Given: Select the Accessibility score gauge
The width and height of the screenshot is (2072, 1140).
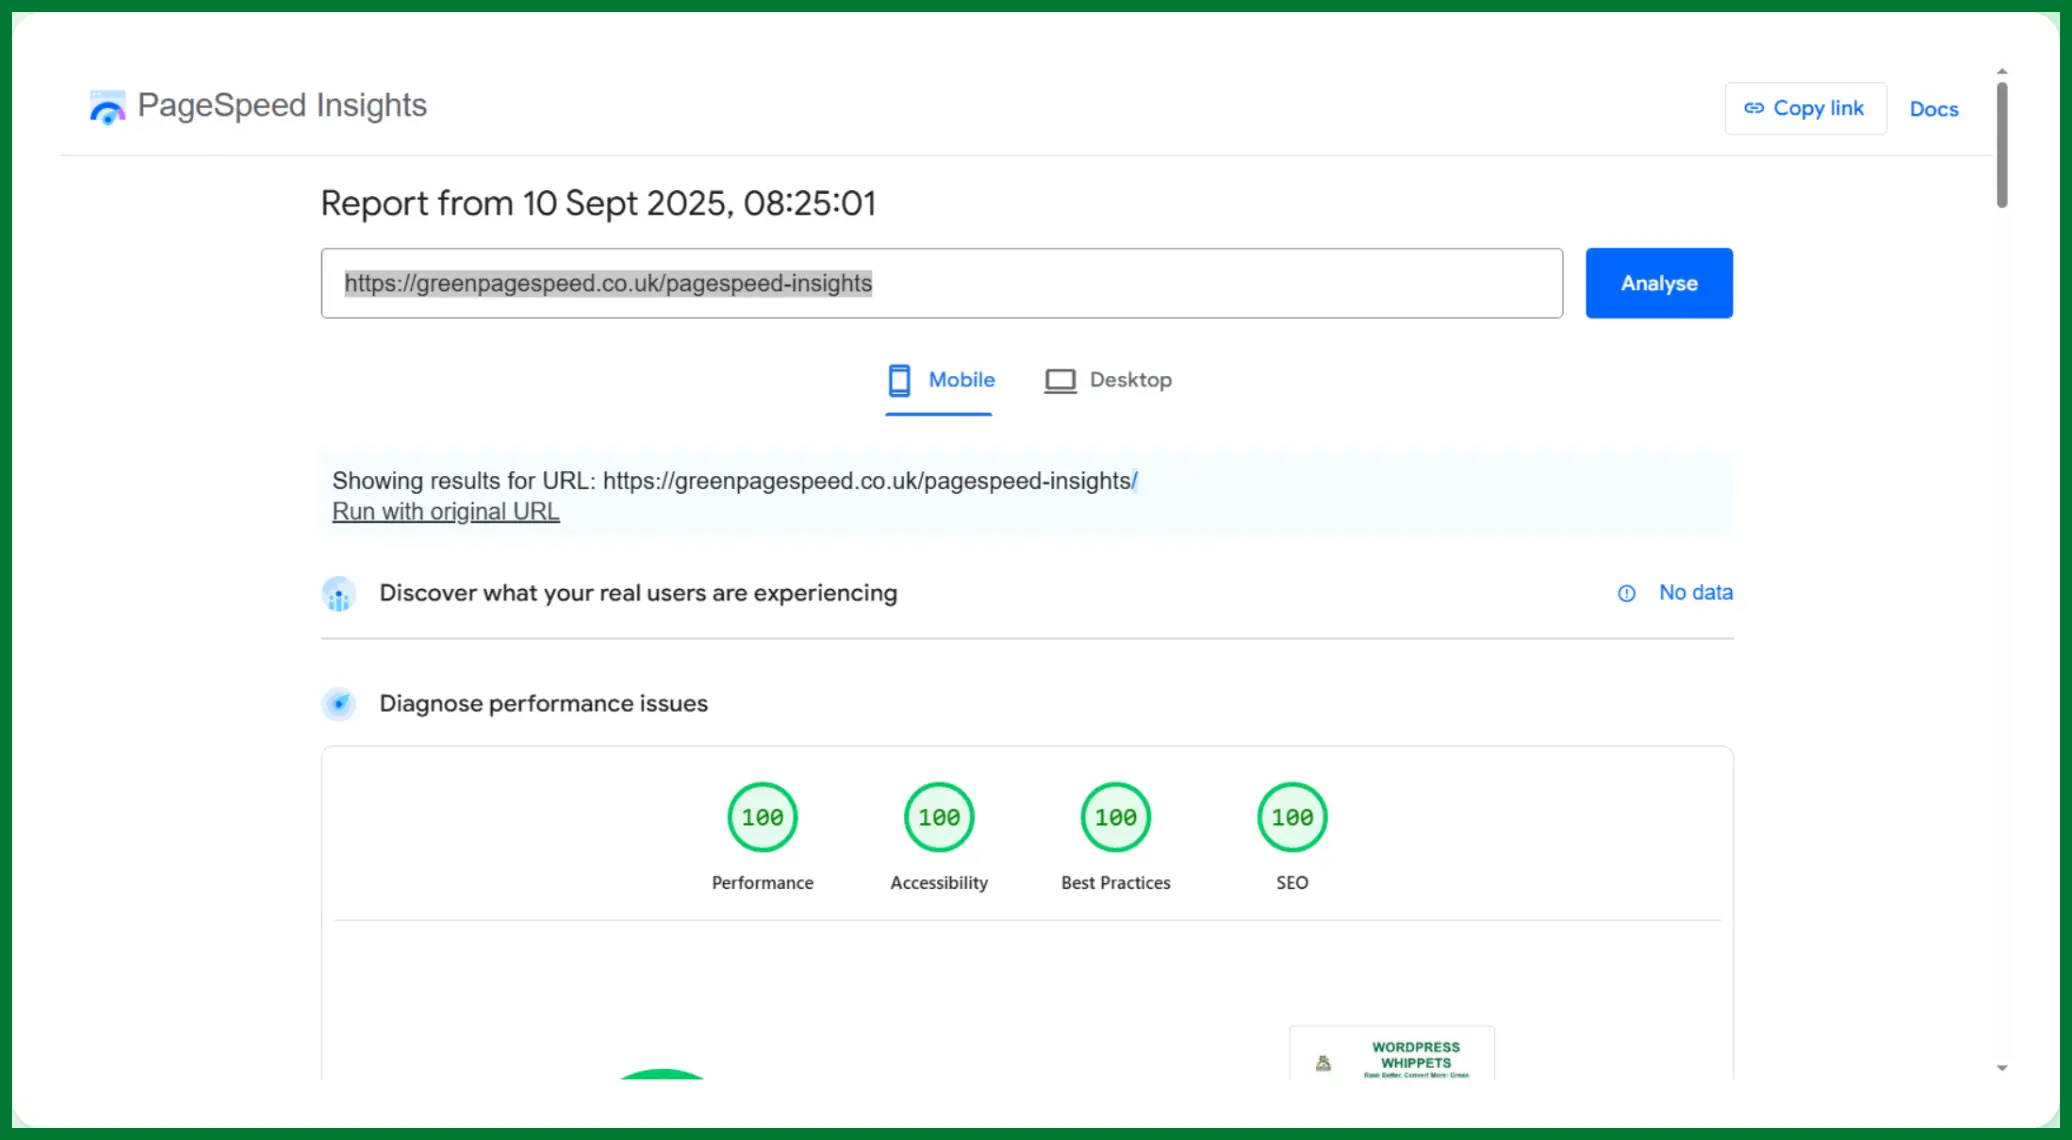Looking at the screenshot, I should (939, 818).
